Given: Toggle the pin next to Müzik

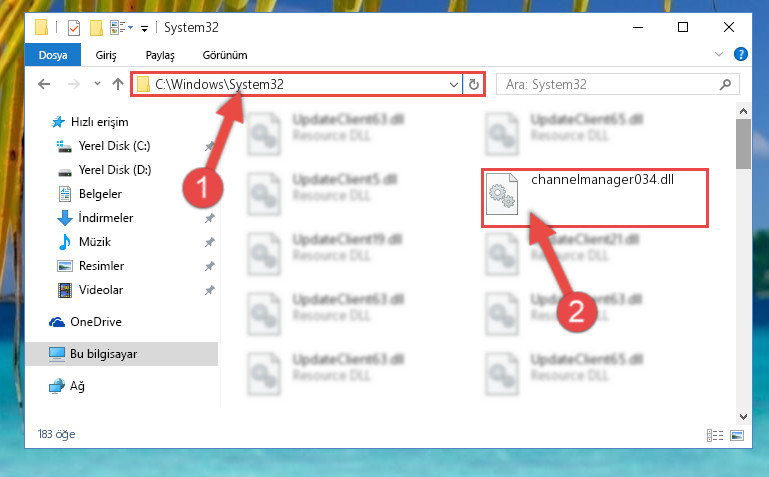Looking at the screenshot, I should pos(209,242).
